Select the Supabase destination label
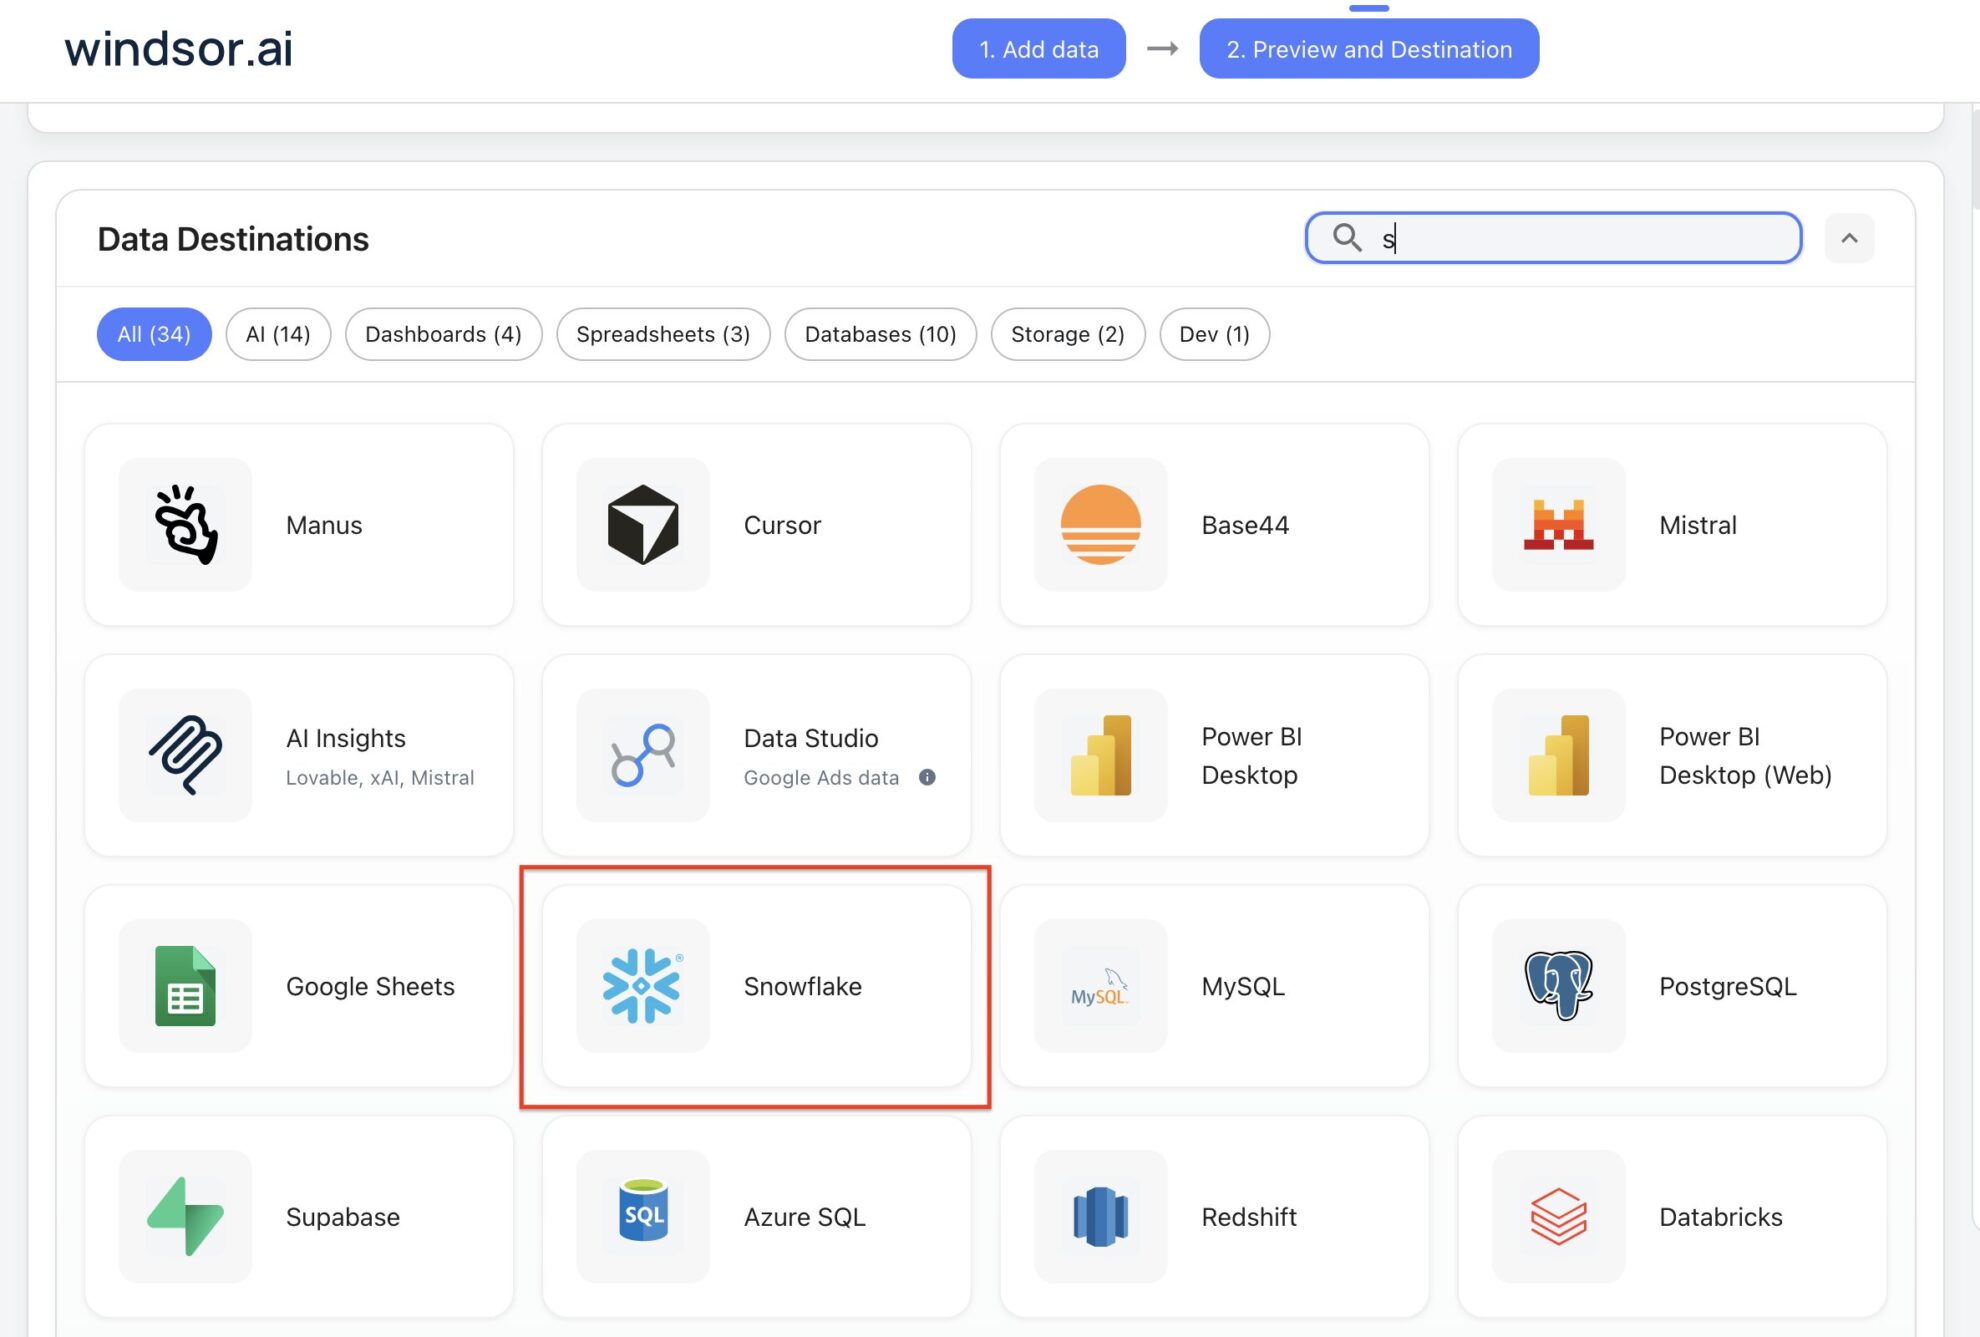The image size is (1980, 1337). tap(343, 1216)
